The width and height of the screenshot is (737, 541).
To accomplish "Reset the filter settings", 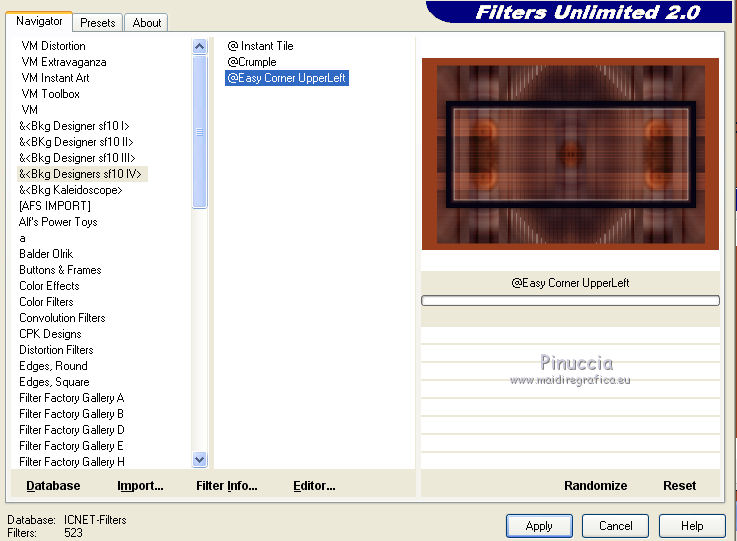I will [x=679, y=486].
